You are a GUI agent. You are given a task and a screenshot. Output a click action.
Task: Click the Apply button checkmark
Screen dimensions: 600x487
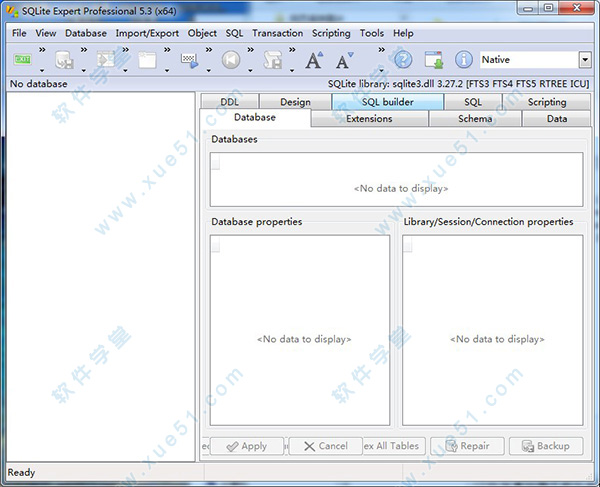coord(232,446)
